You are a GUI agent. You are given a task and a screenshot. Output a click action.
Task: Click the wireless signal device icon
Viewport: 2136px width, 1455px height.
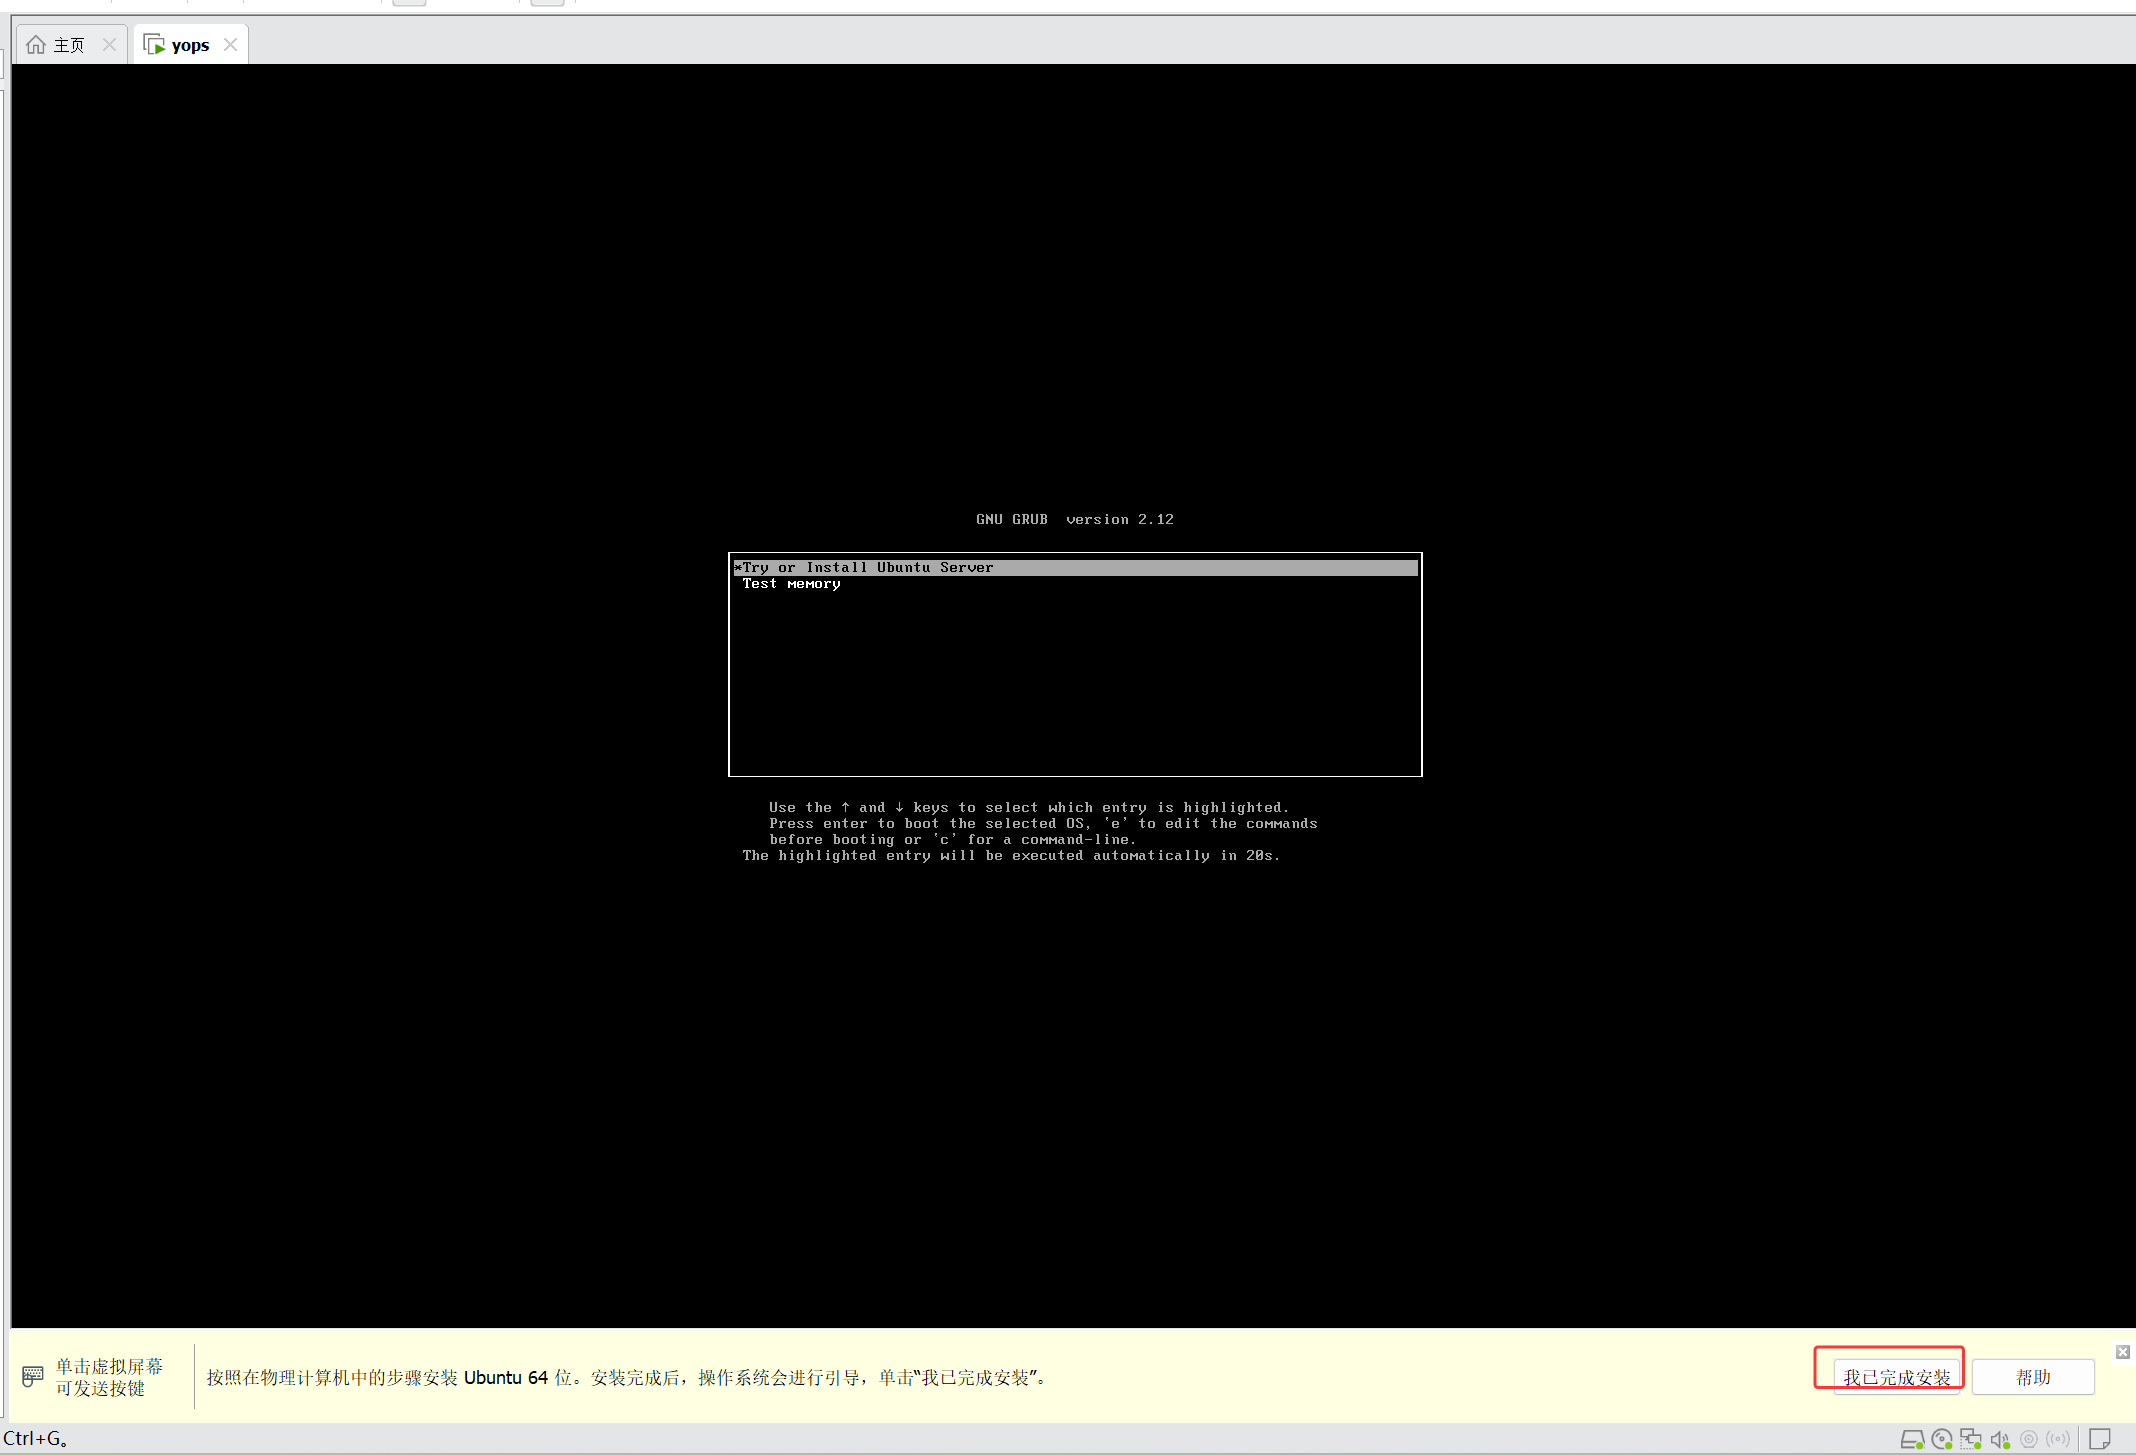(x=2058, y=1440)
